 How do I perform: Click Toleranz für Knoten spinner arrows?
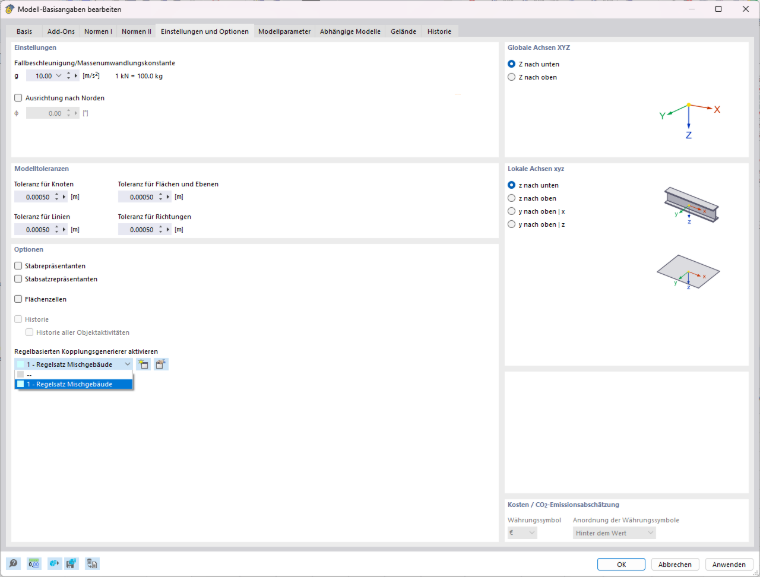57,197
